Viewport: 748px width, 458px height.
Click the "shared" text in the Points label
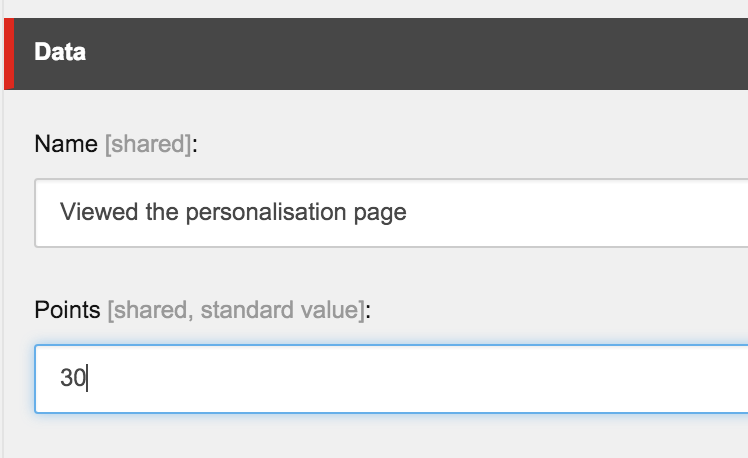150,310
